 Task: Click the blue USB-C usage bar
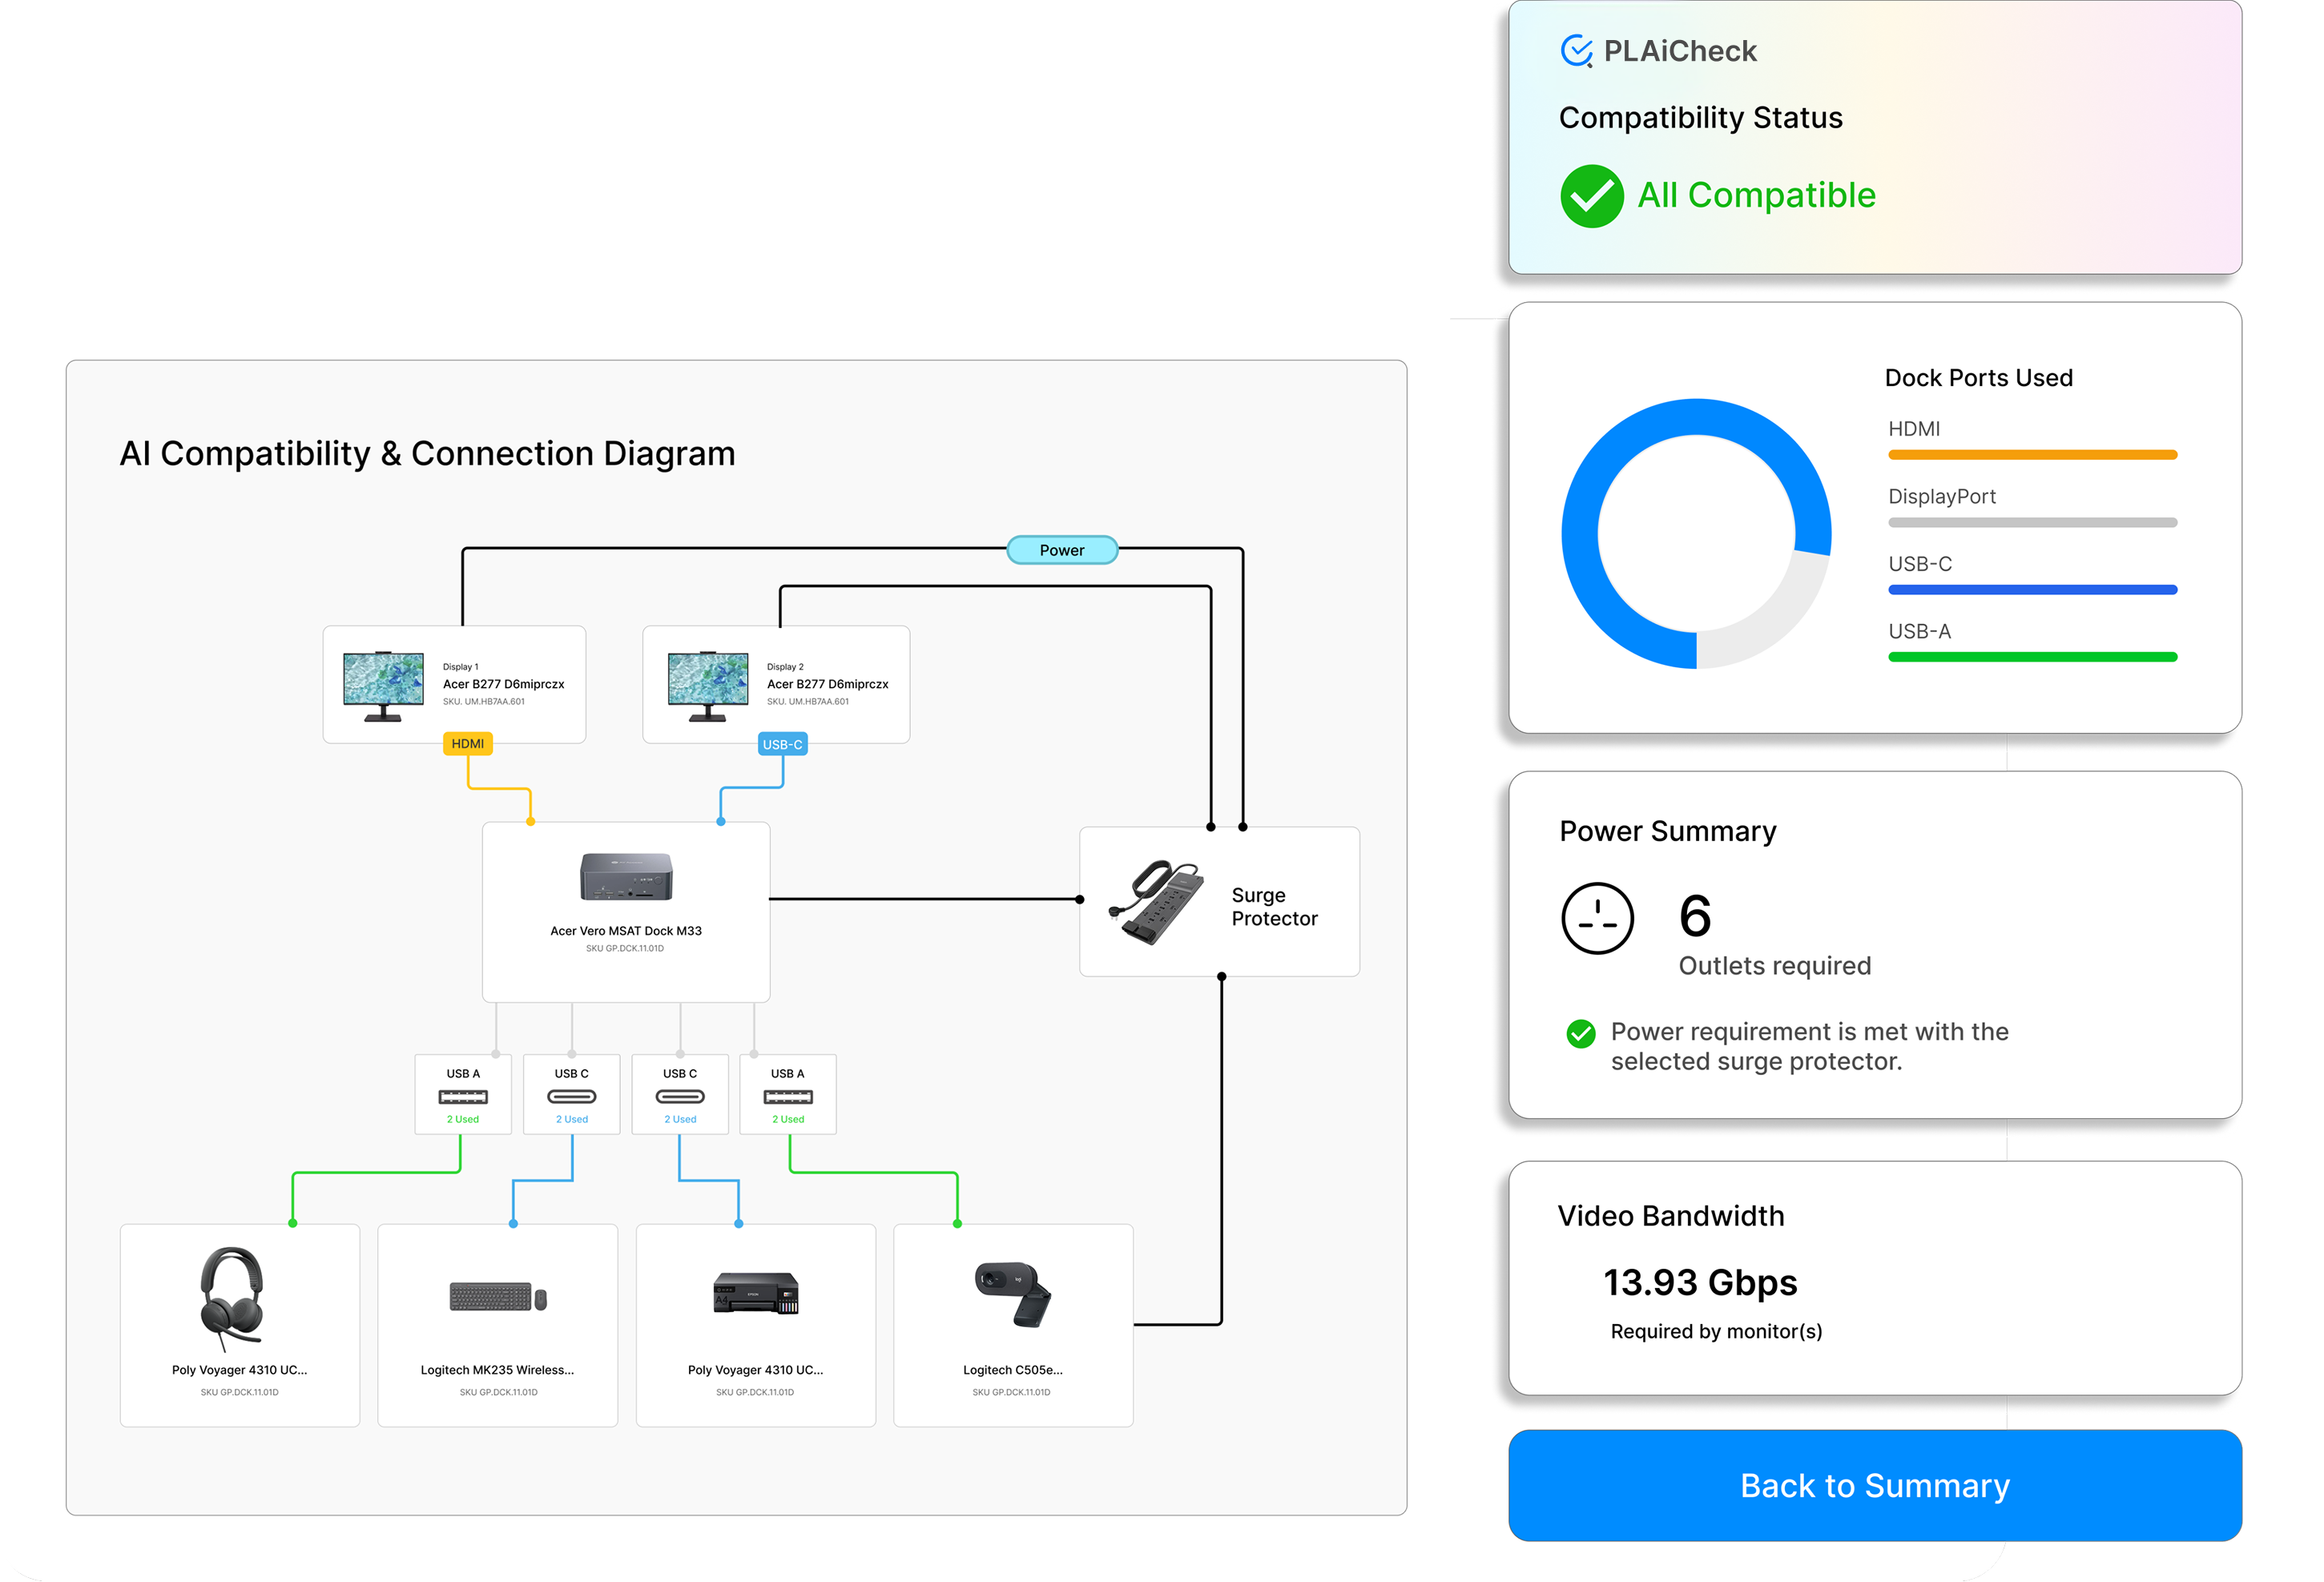click(x=2032, y=590)
